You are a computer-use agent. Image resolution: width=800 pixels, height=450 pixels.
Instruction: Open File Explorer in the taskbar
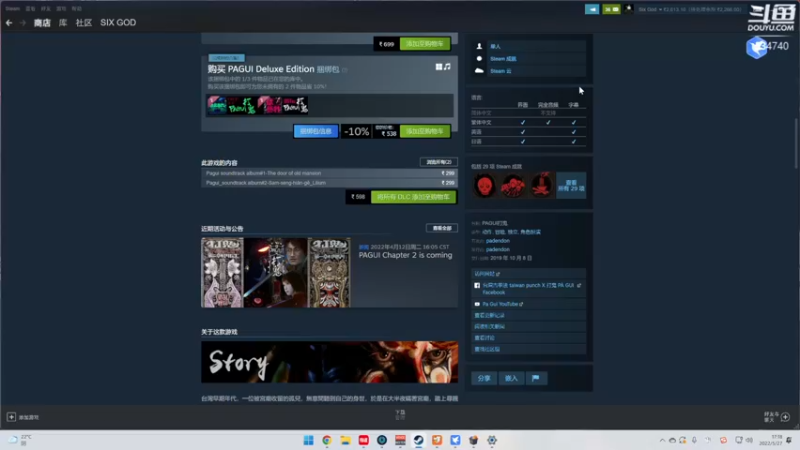pyautogui.click(x=345, y=440)
